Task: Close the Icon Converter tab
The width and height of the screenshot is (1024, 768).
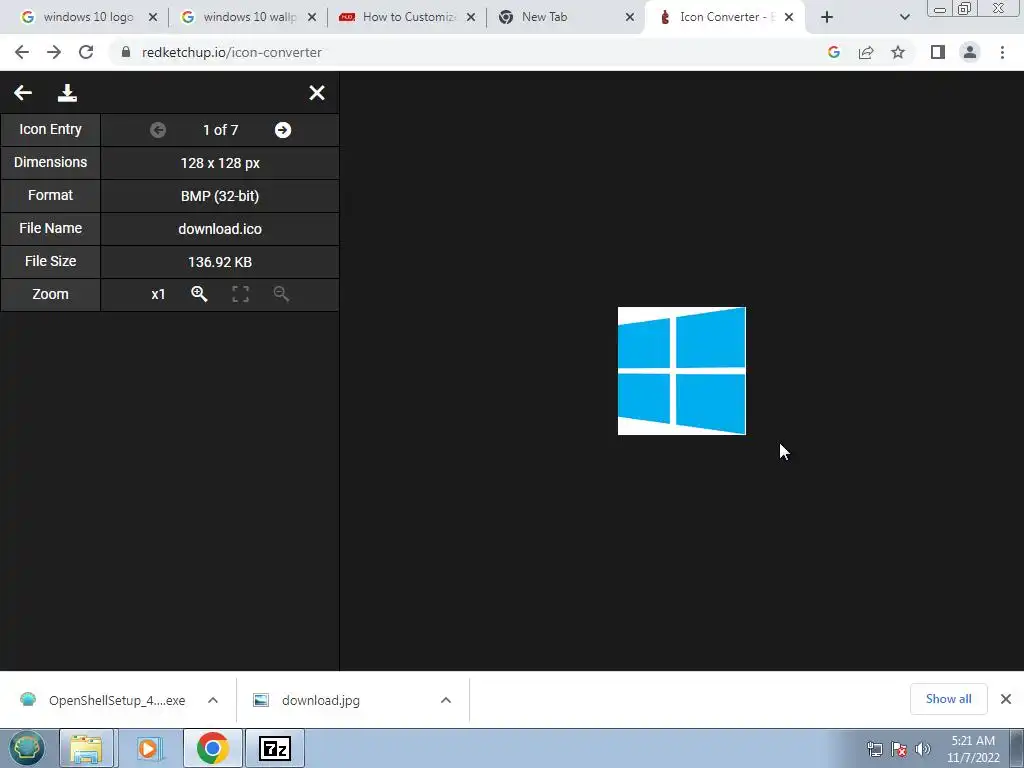Action: point(789,17)
